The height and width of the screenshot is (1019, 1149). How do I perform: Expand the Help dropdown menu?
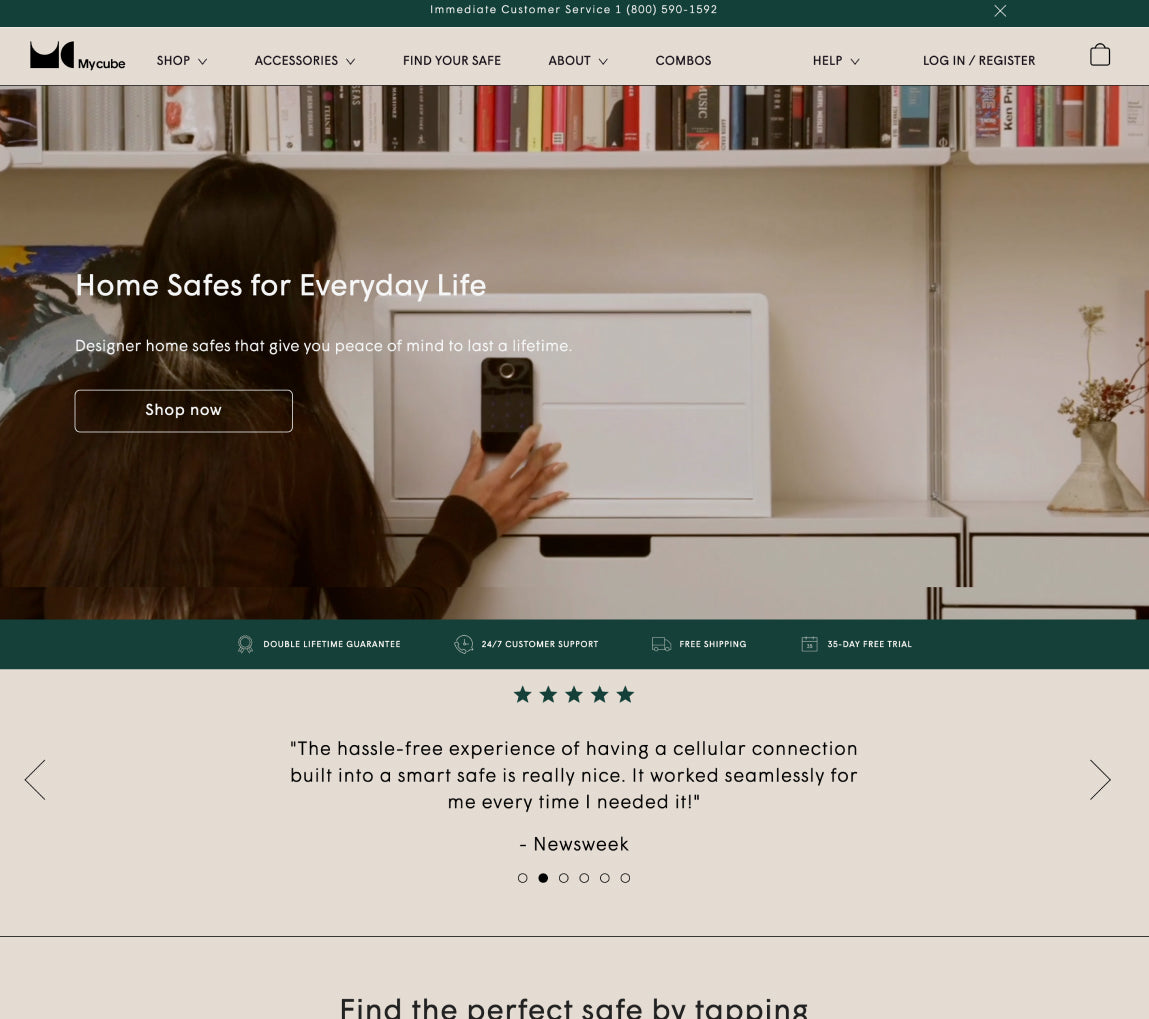tap(836, 61)
